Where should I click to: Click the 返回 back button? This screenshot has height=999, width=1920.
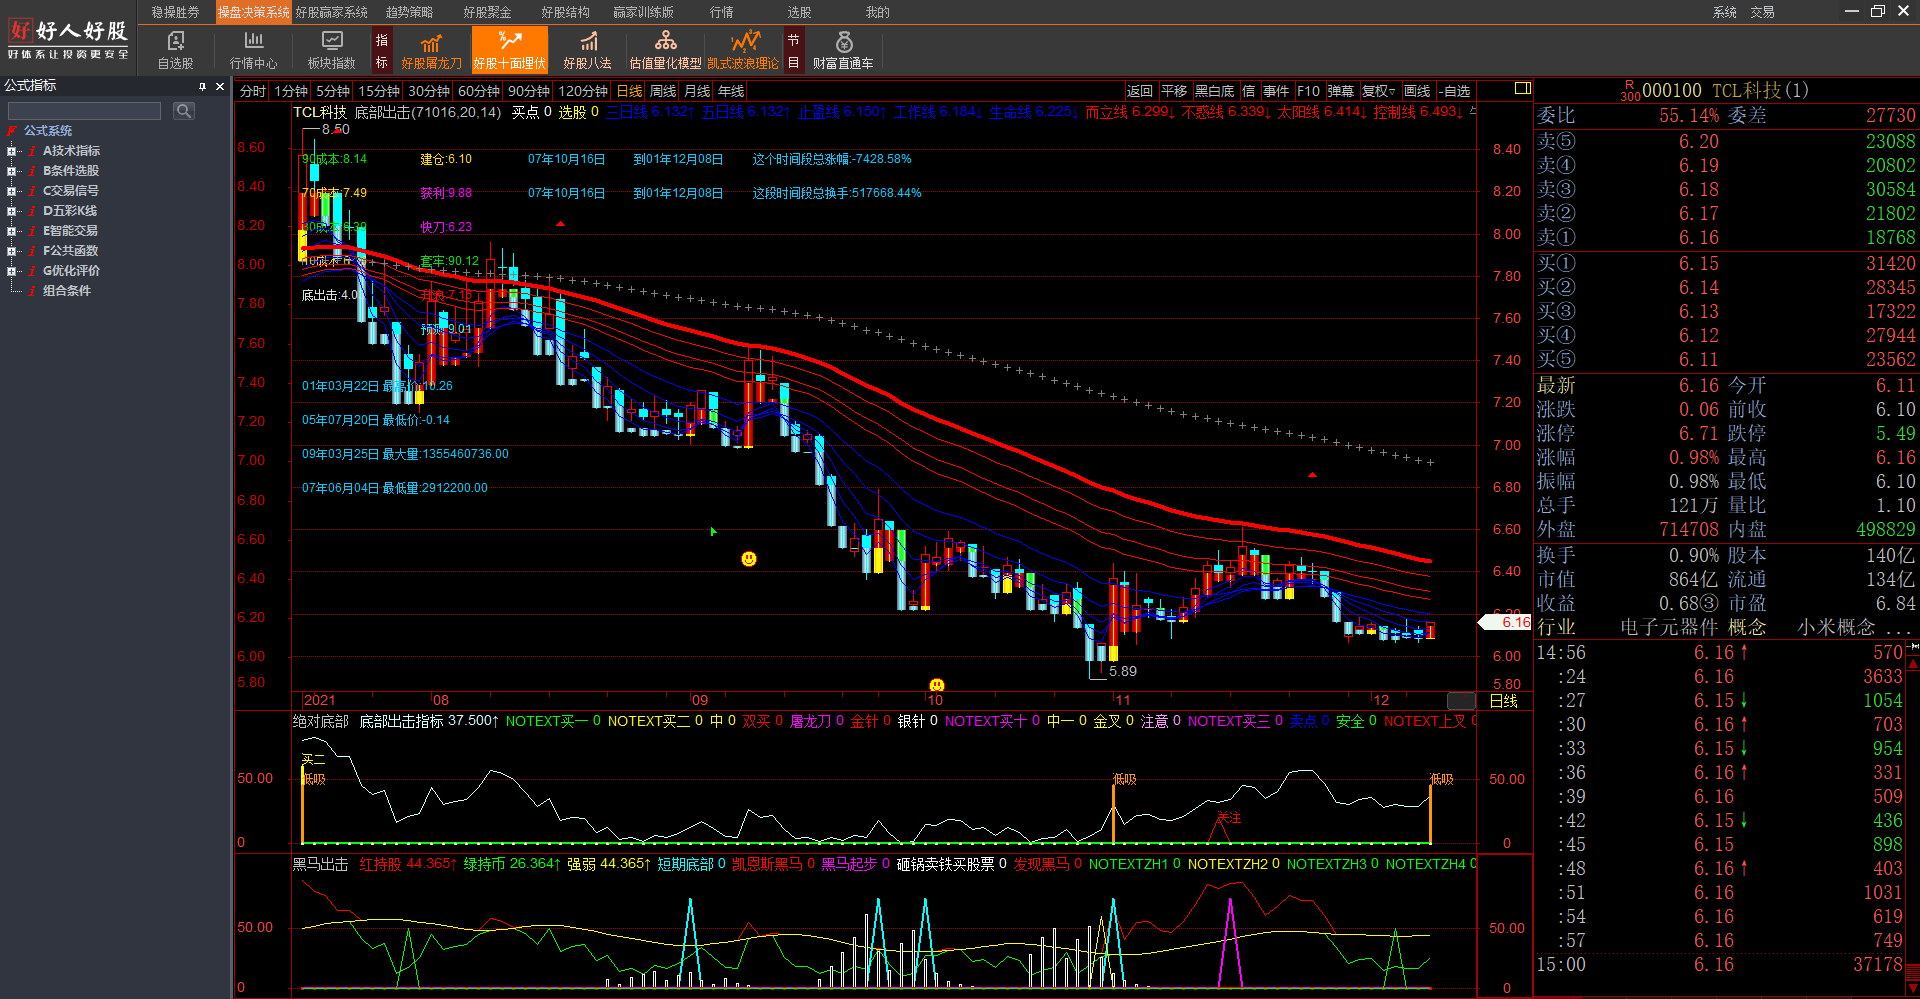click(x=1140, y=91)
